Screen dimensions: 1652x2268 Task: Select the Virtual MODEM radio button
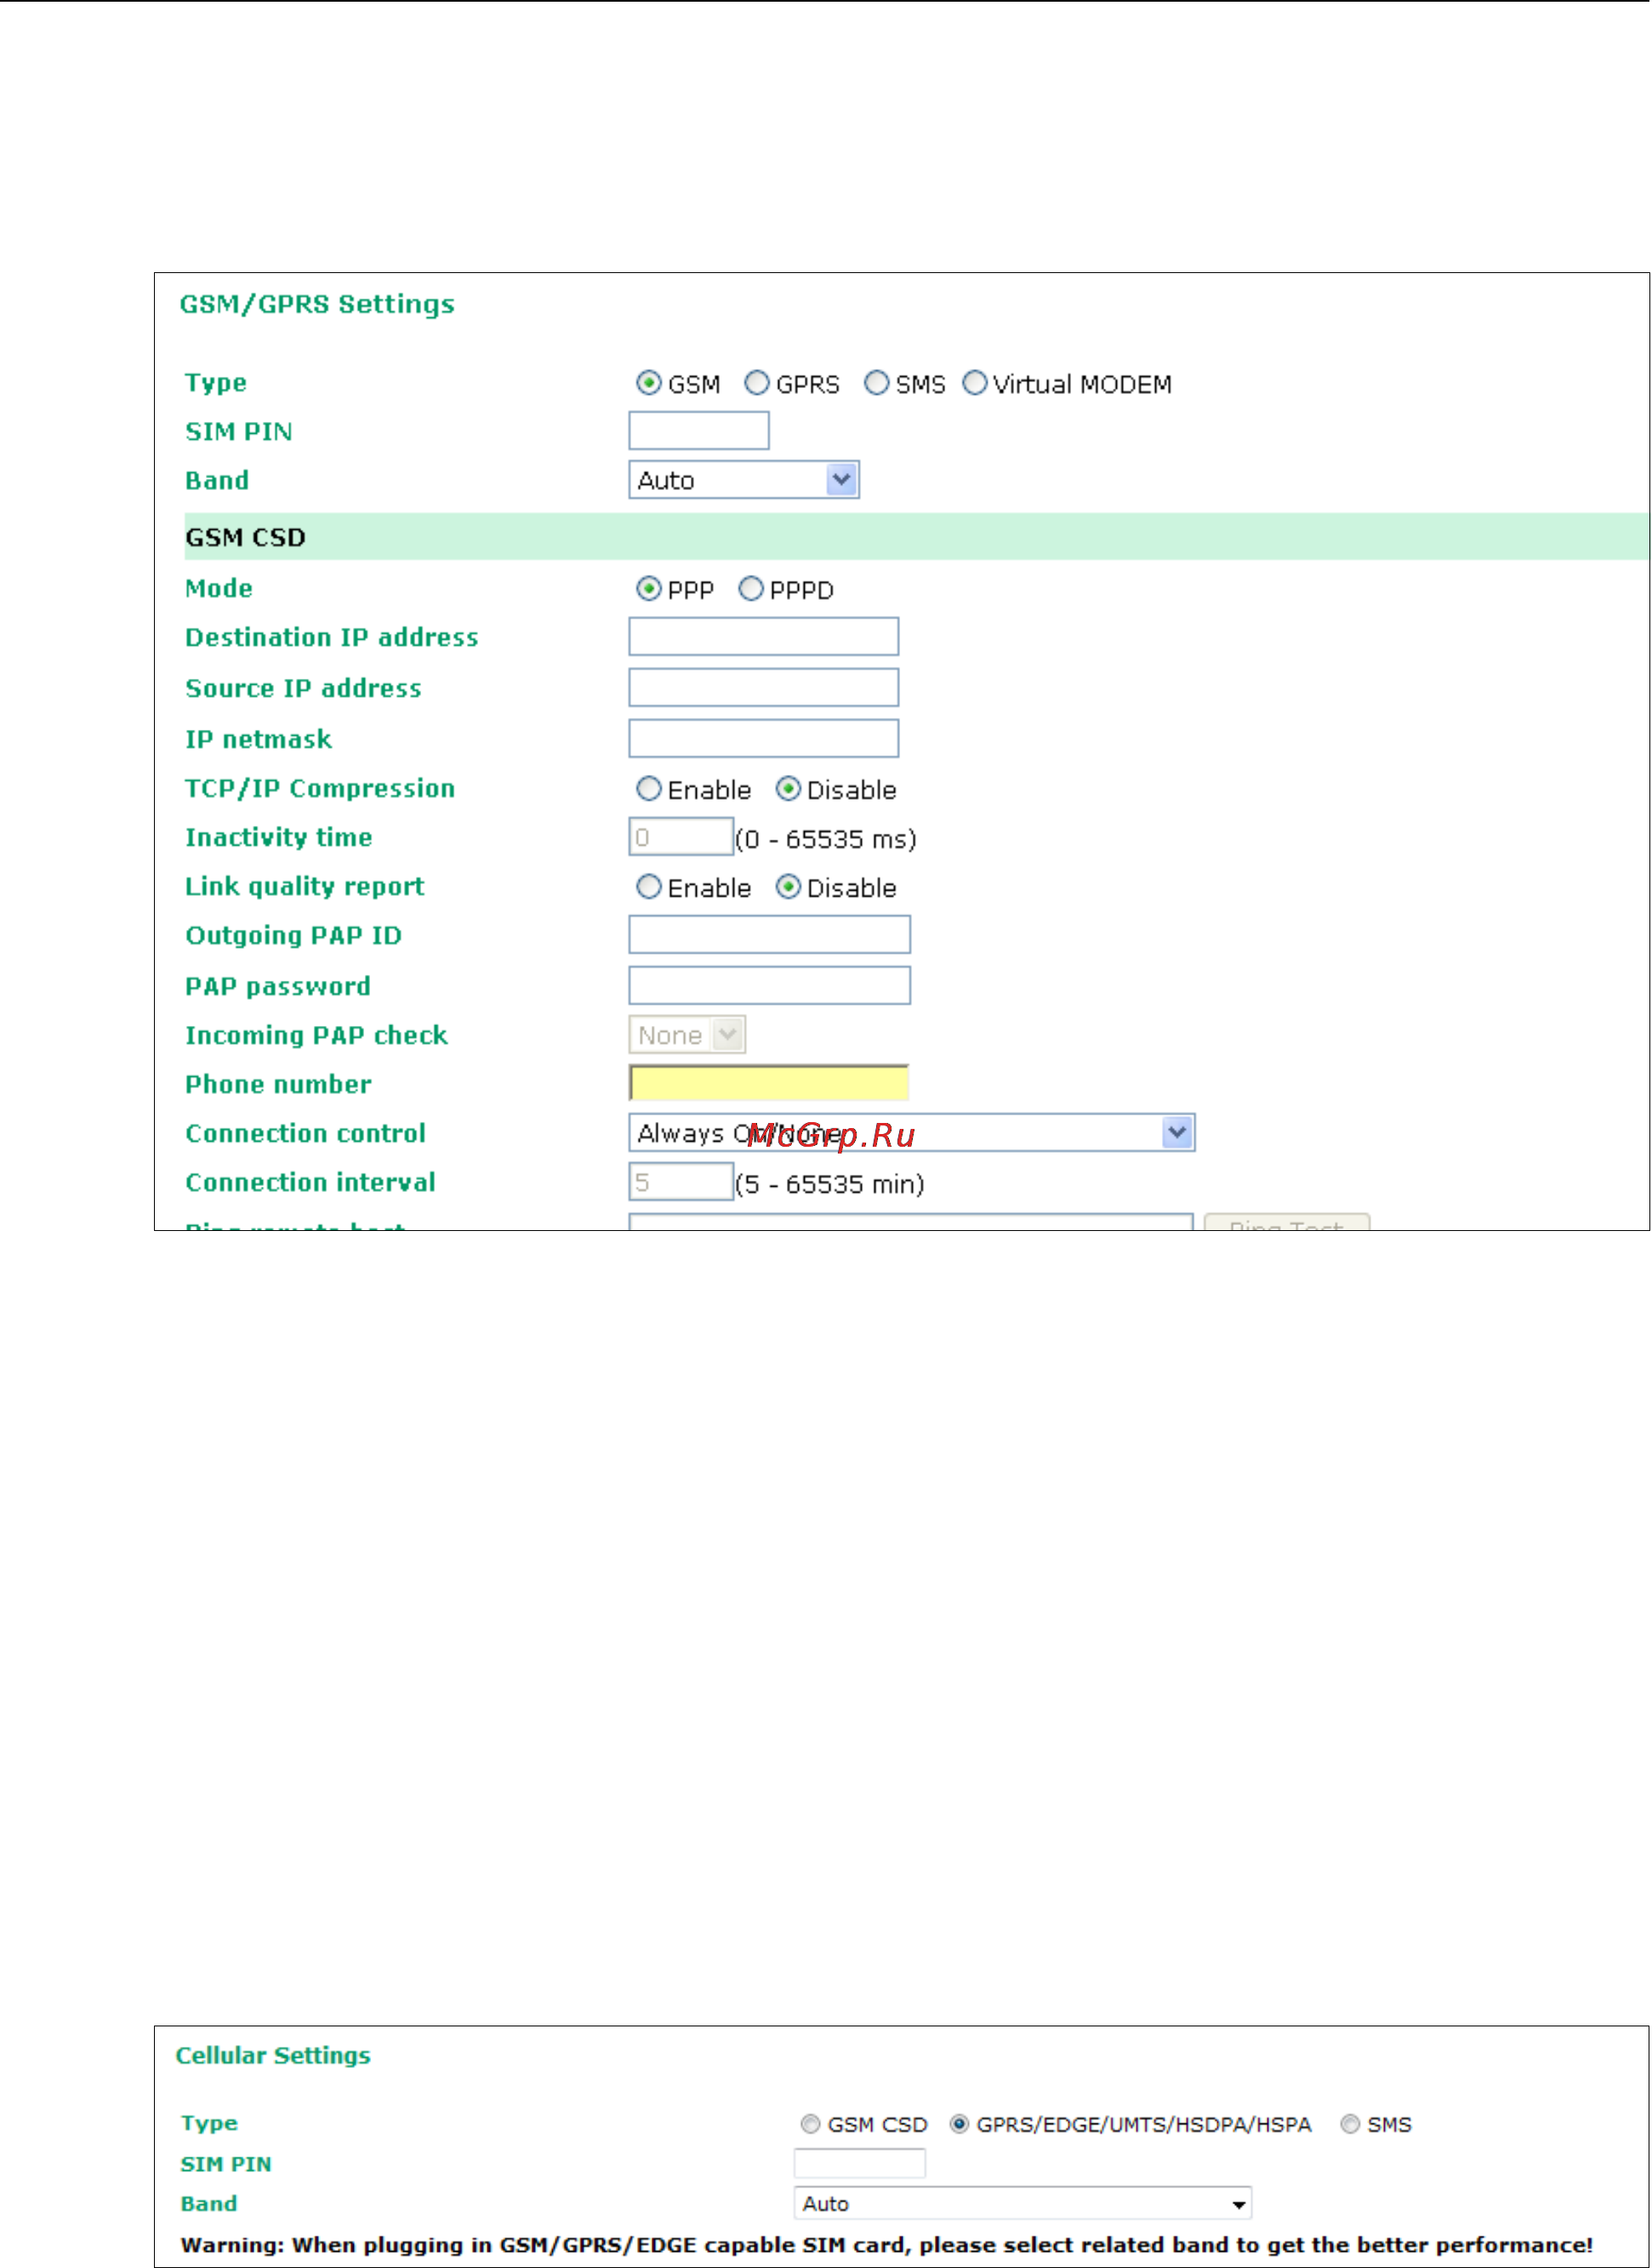click(x=974, y=383)
